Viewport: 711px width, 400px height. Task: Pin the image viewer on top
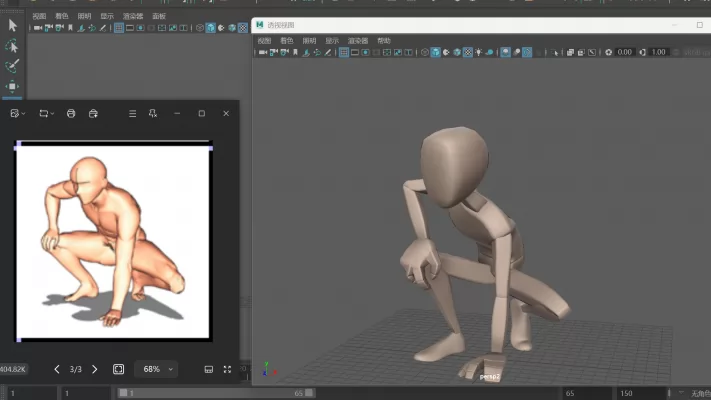pos(153,114)
